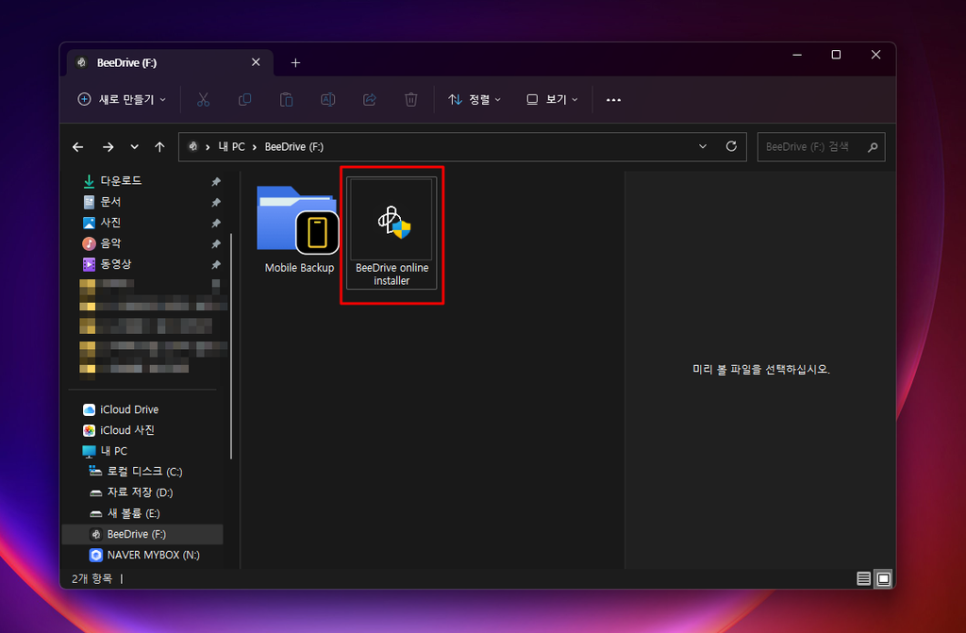Go back with the left arrow
This screenshot has height=633, width=966.
78,147
